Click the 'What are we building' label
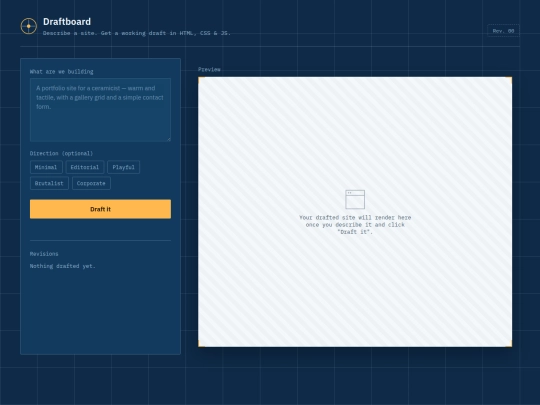 point(62,72)
